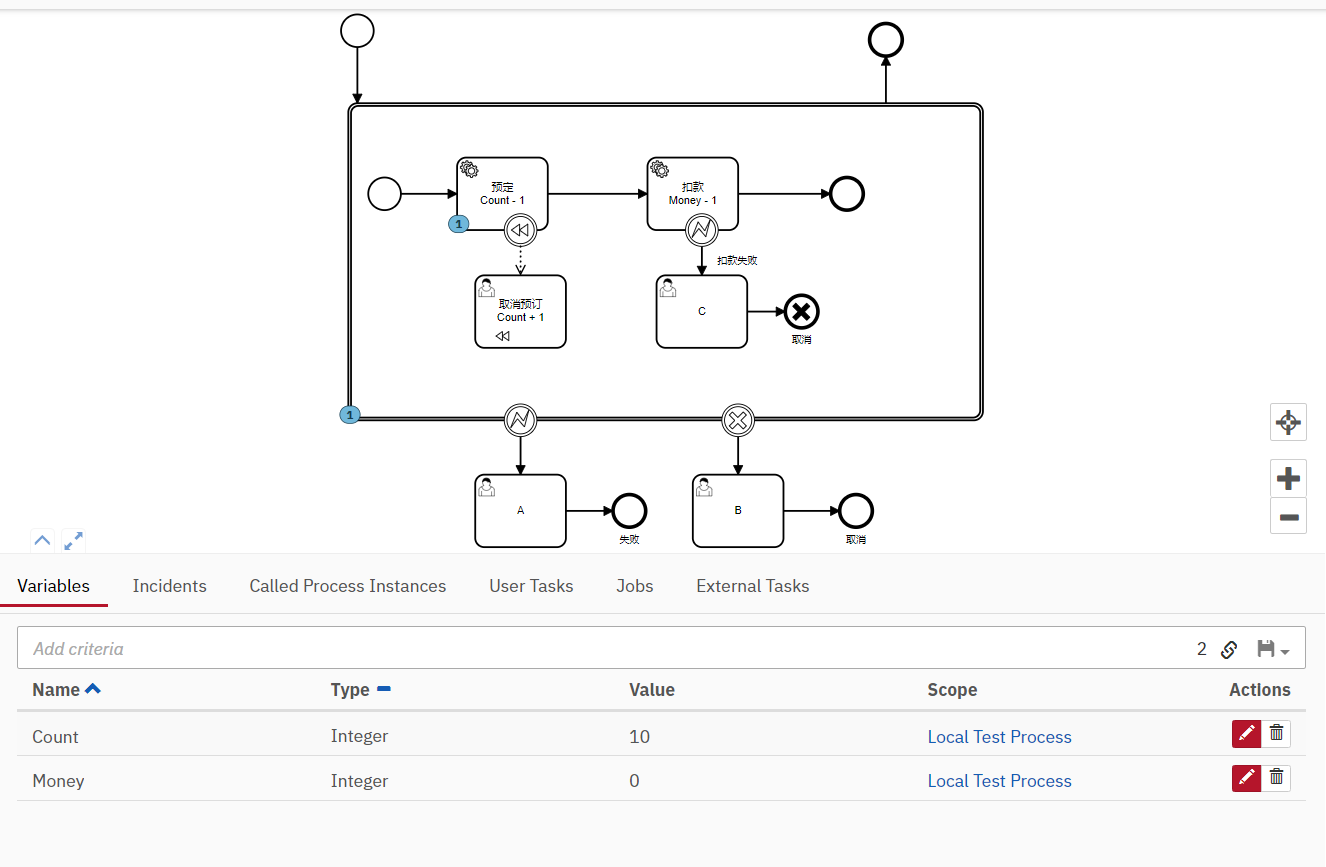Viewport: 1326px width, 867px height.
Task: Delete the Count variable with trash icon
Action: click(1276, 733)
